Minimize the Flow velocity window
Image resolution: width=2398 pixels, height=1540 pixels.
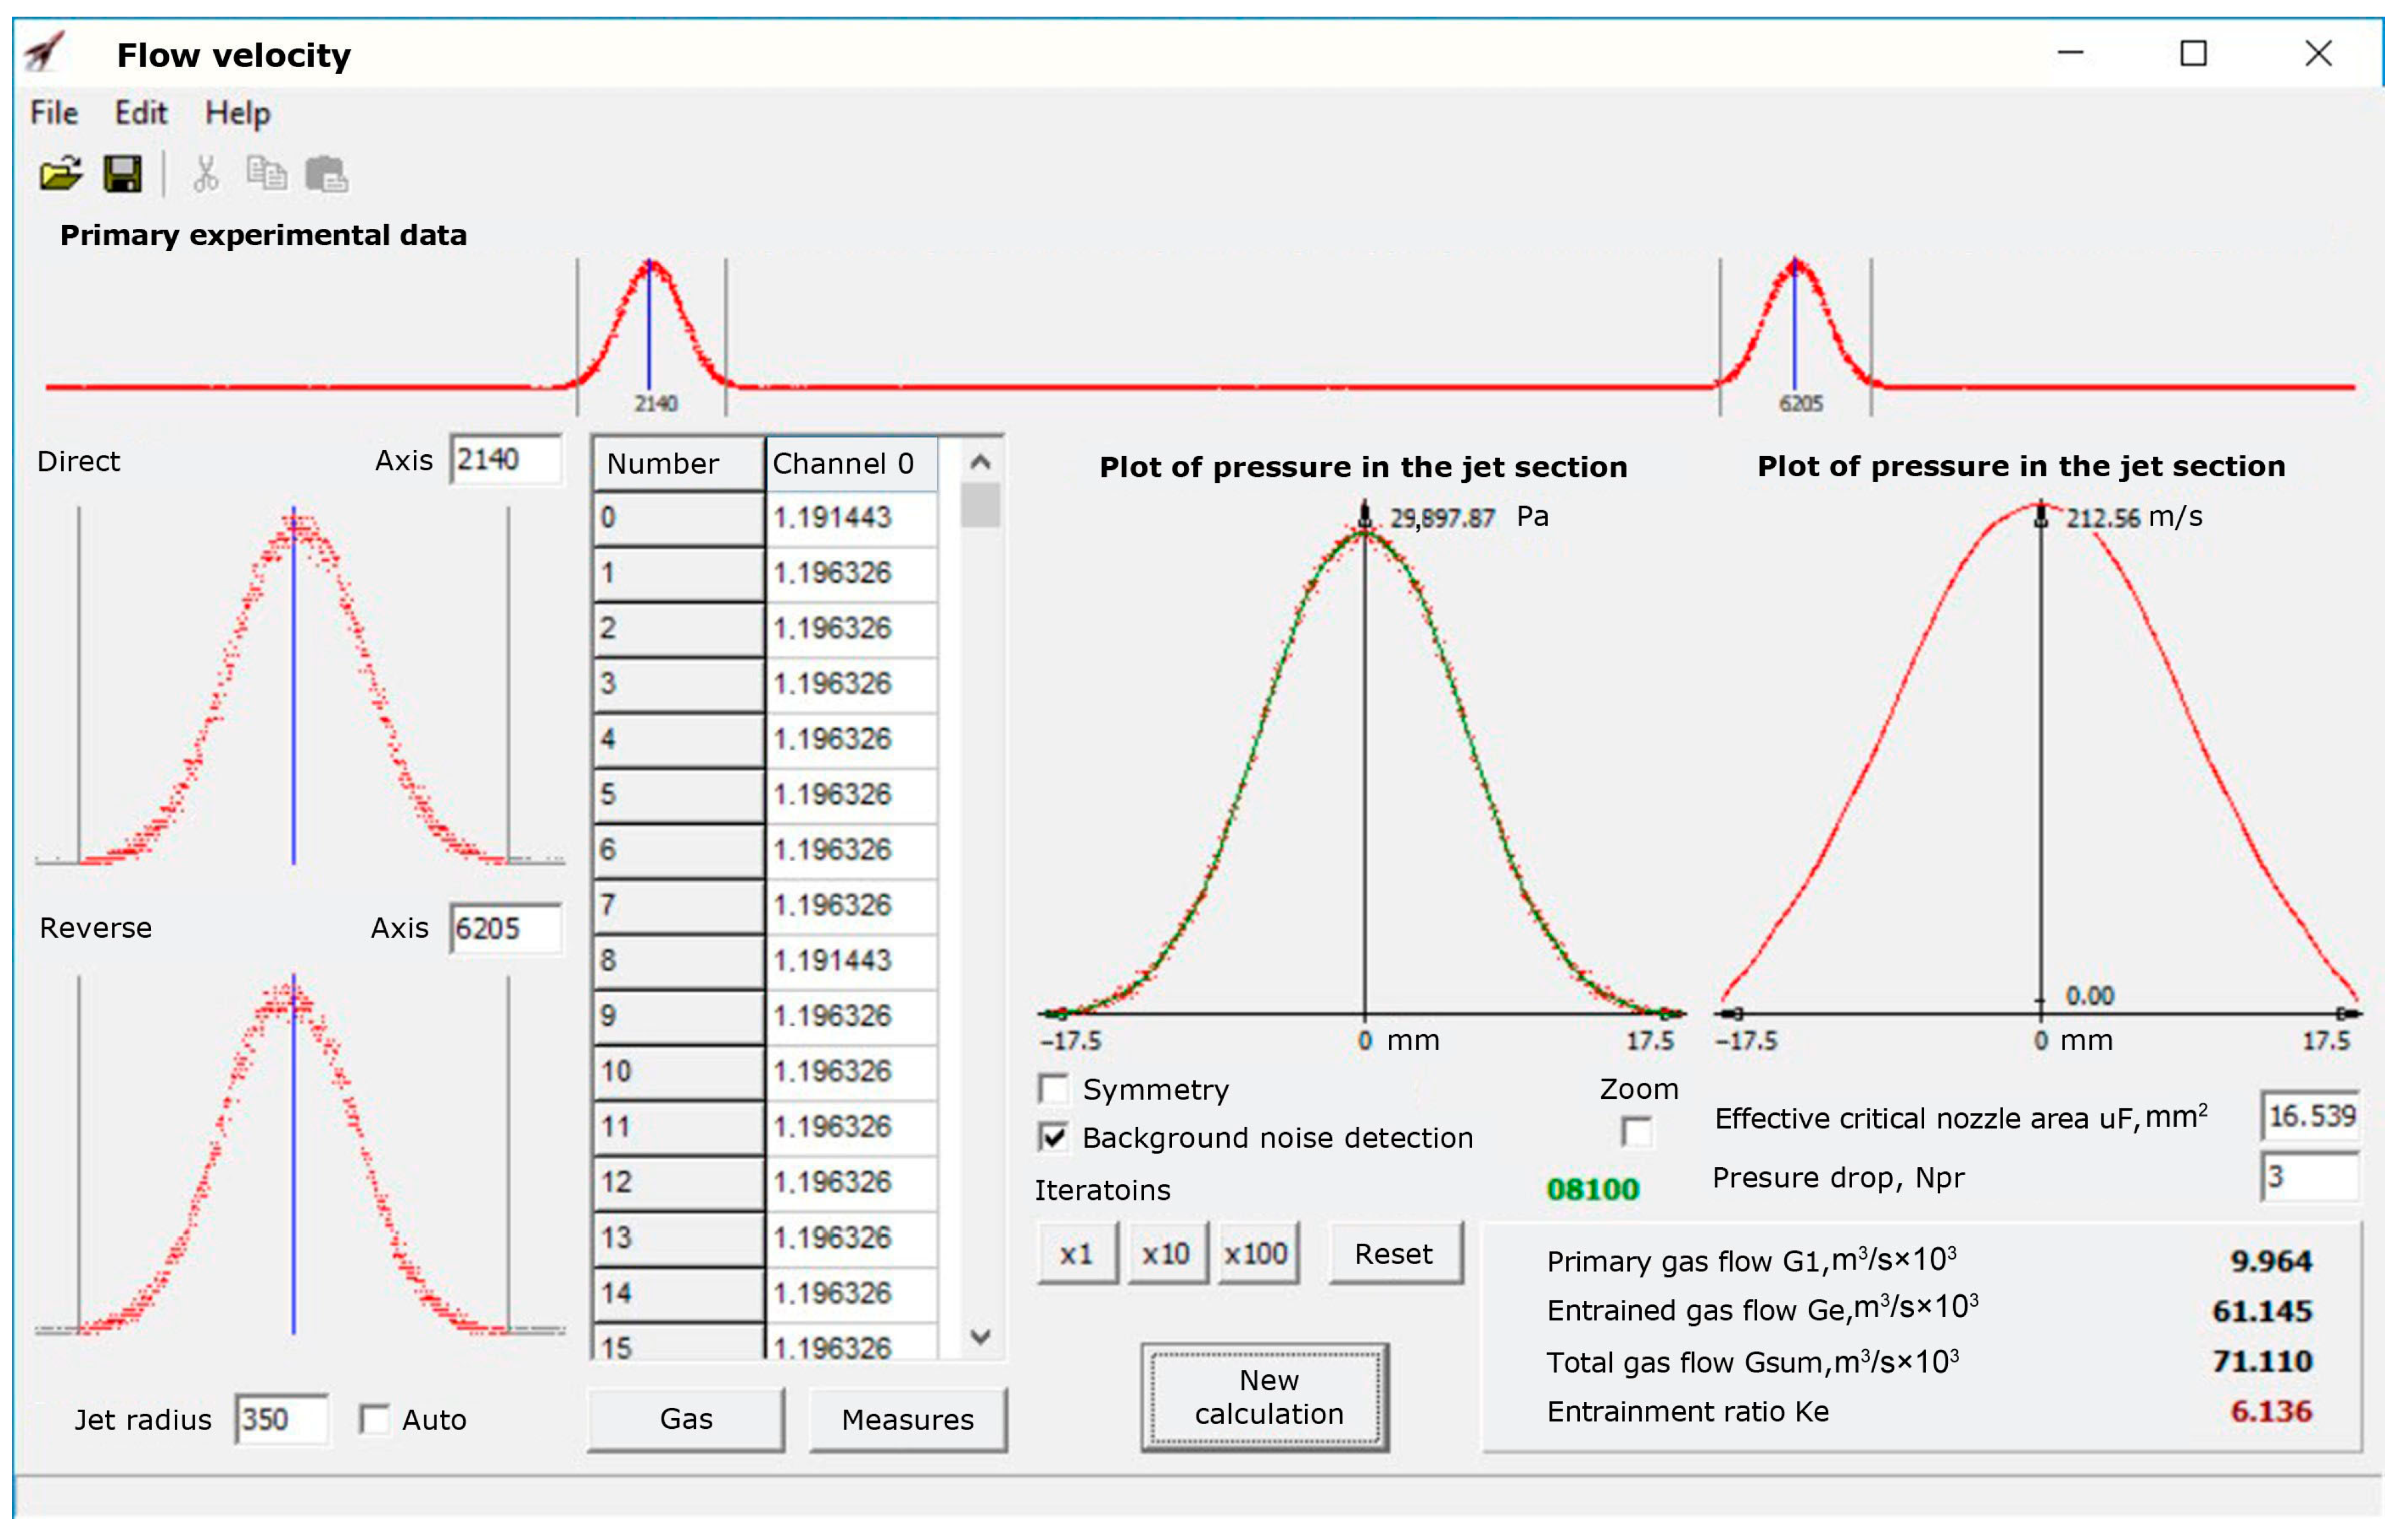2071,53
